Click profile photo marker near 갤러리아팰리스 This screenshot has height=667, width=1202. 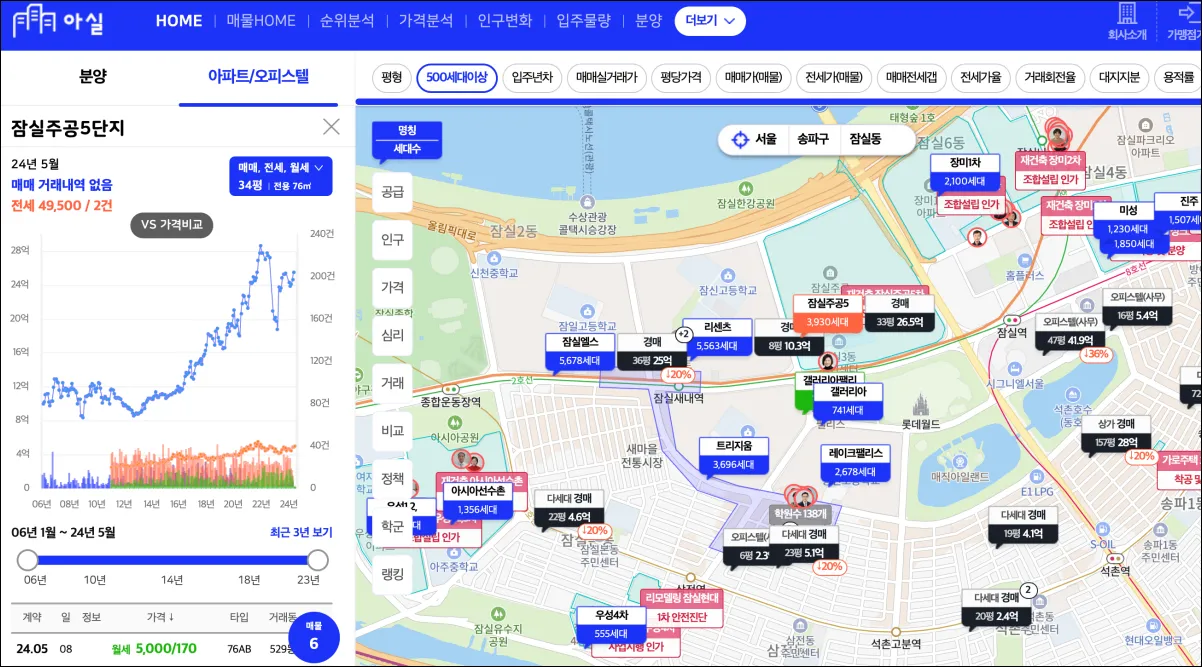828,361
